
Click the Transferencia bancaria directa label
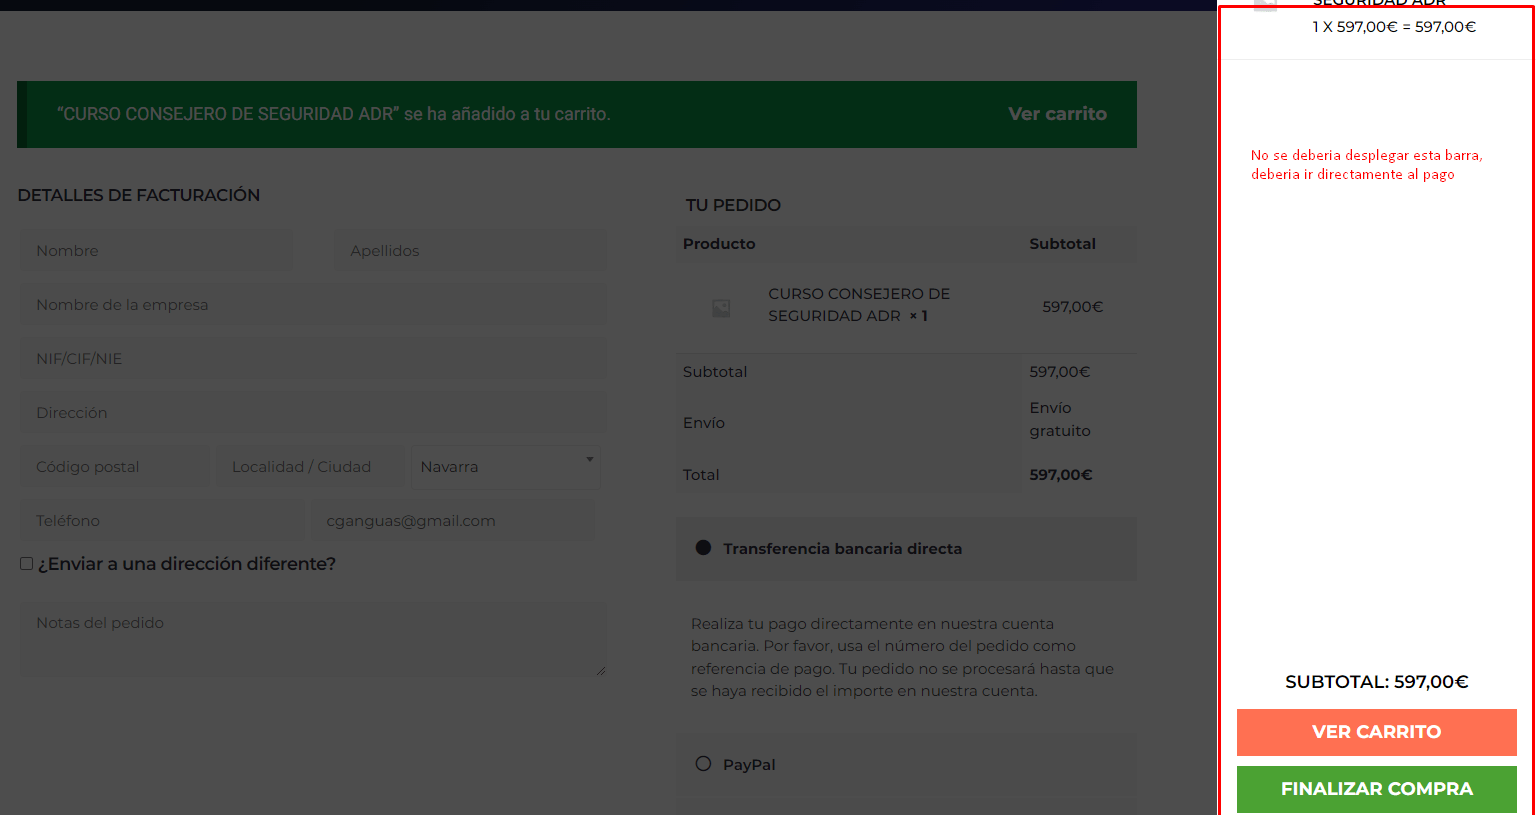[842, 549]
